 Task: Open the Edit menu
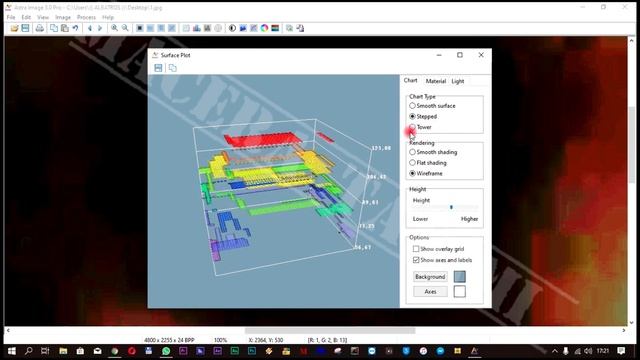[x=26, y=17]
